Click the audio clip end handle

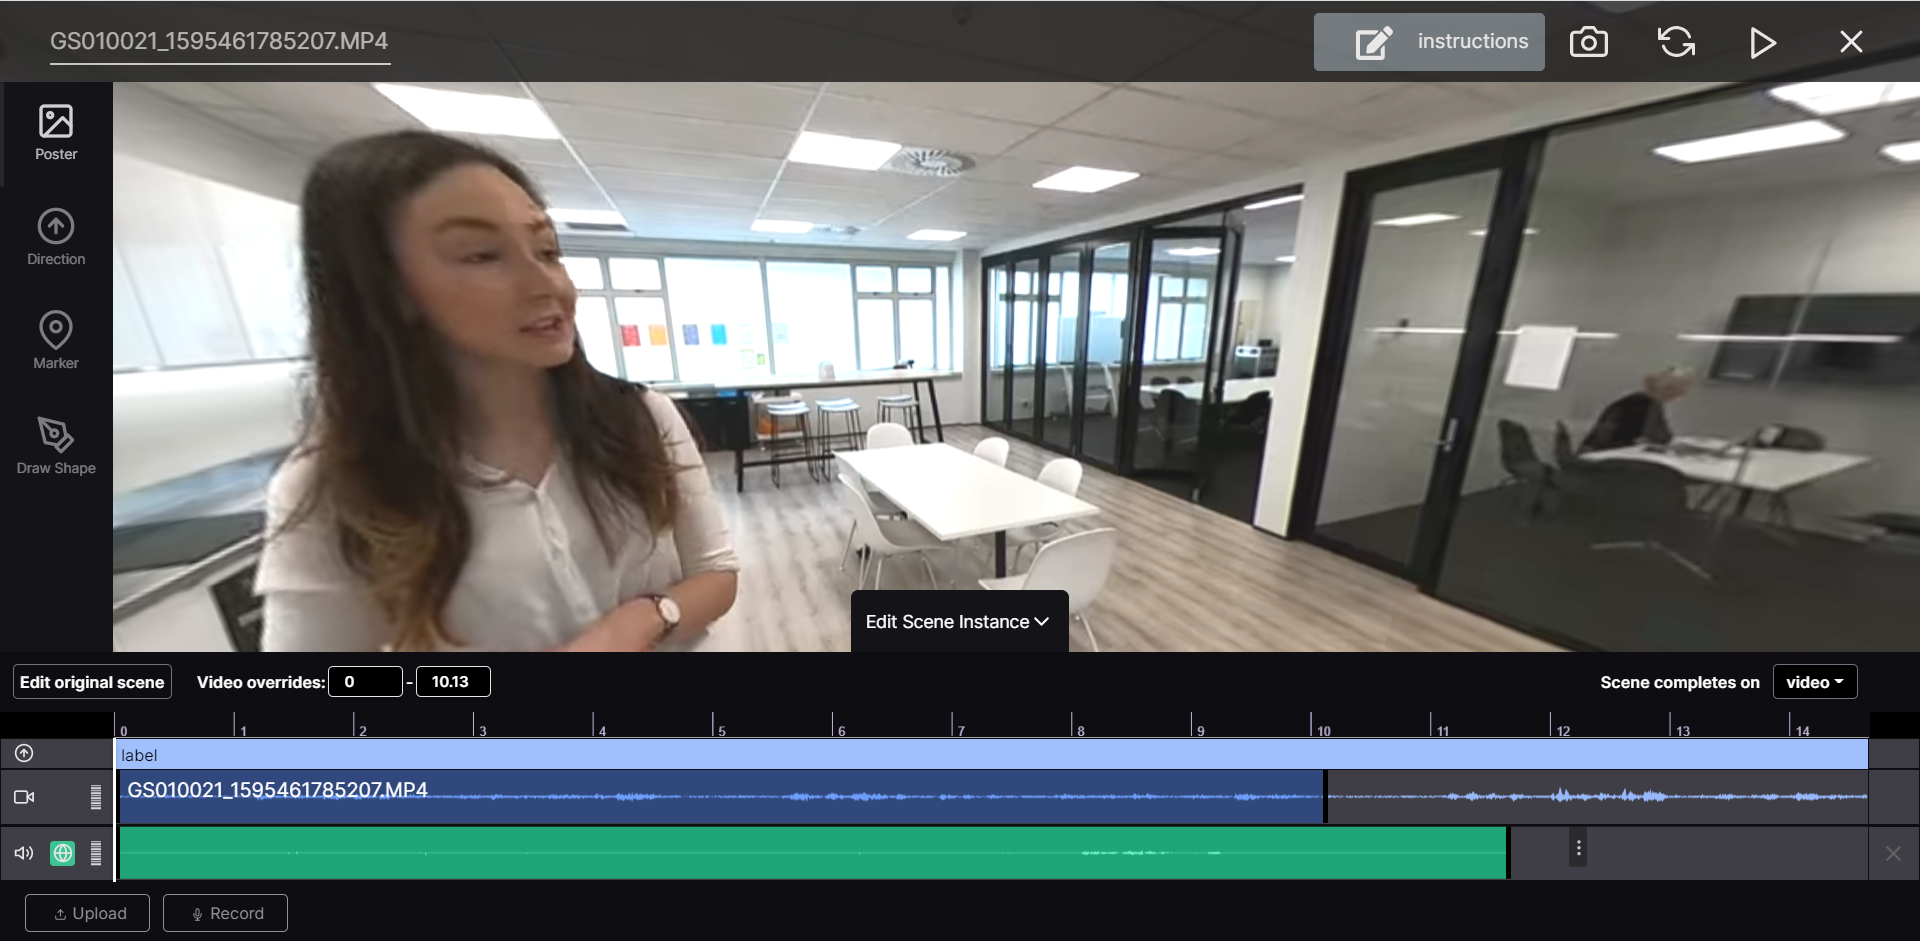1507,853
